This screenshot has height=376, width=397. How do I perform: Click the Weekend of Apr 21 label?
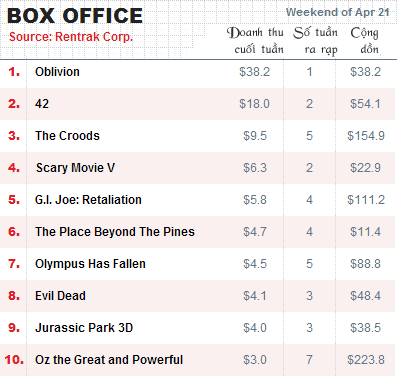point(337,12)
